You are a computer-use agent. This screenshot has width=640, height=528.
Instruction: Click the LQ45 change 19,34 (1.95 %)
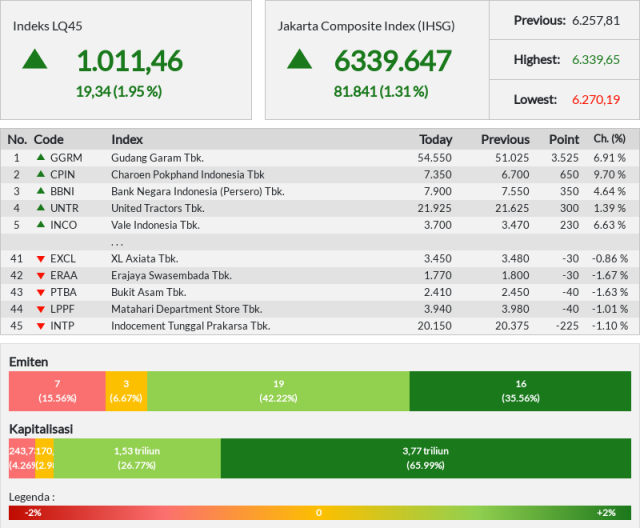point(119,91)
